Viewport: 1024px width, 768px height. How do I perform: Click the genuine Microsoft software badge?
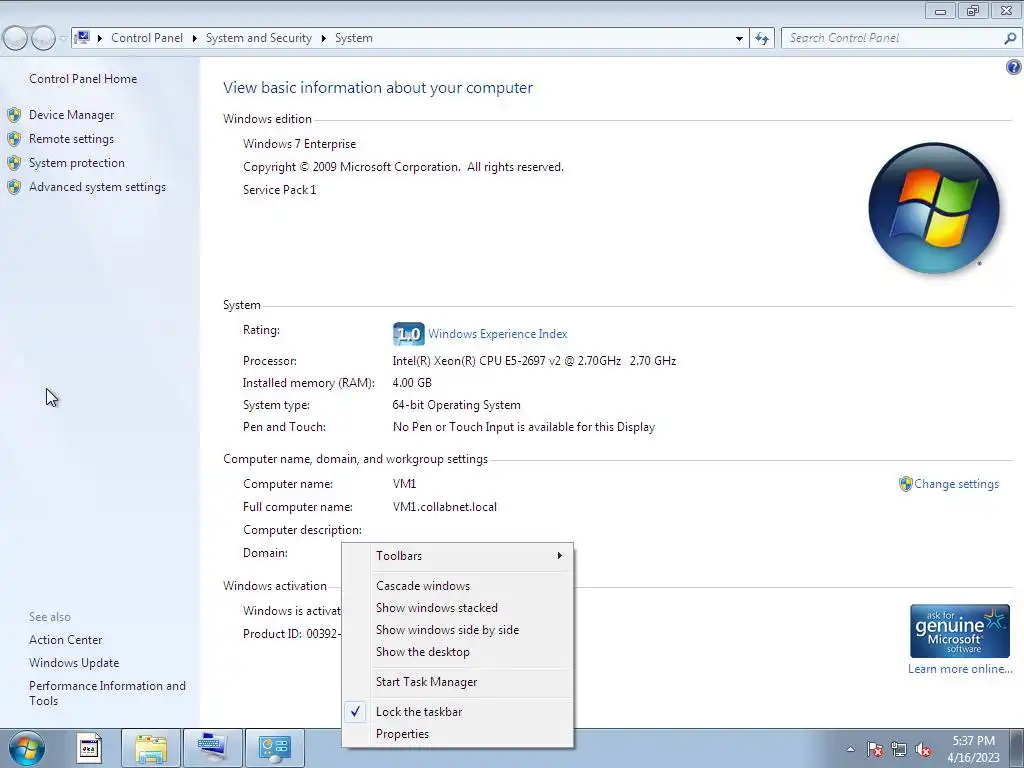pos(959,631)
